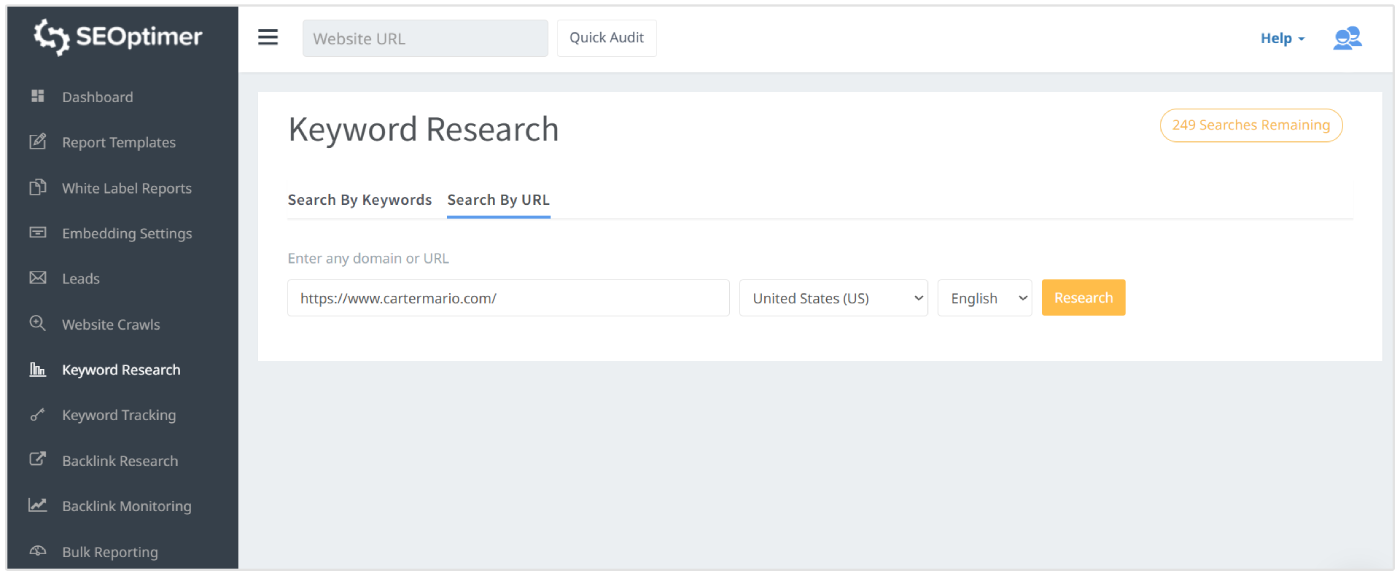Click the Keyword Research bar-chart icon
1400x576 pixels.
36,369
